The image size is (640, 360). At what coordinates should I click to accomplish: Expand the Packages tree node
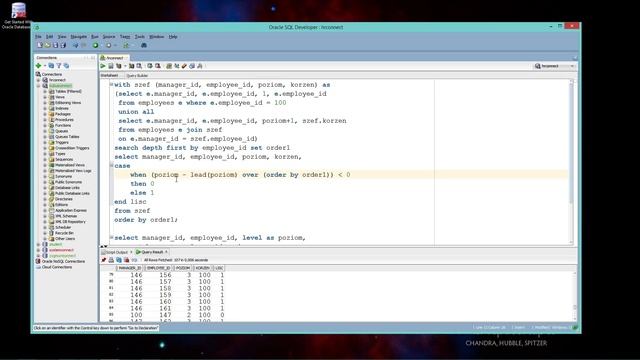tap(45, 114)
